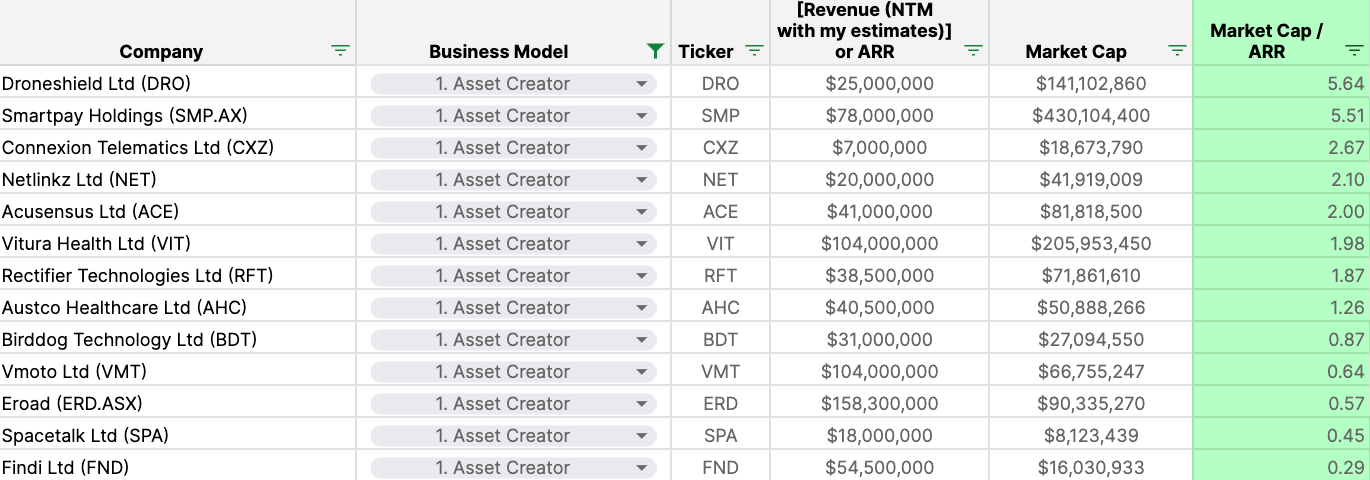
Task: Expand Droneshield's Business Model dropdown
Action: tap(641, 84)
